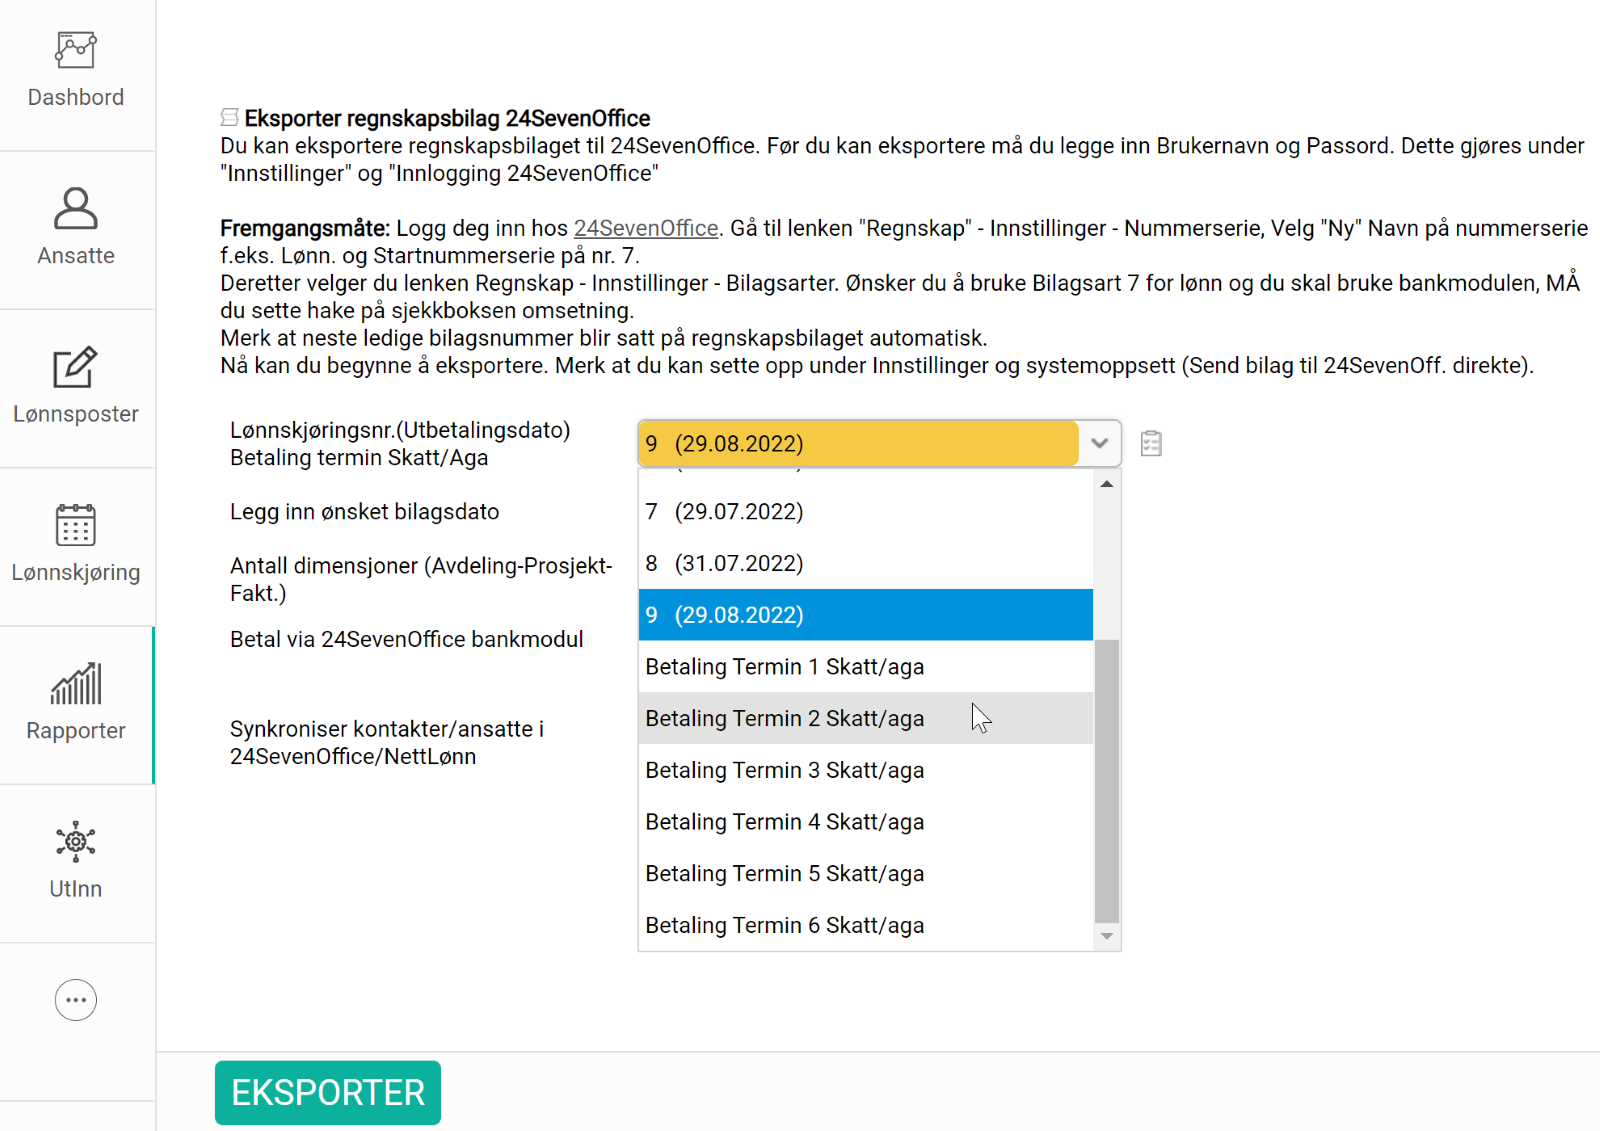
Task: Select option 8 (31.07.2022)
Action: (866, 563)
